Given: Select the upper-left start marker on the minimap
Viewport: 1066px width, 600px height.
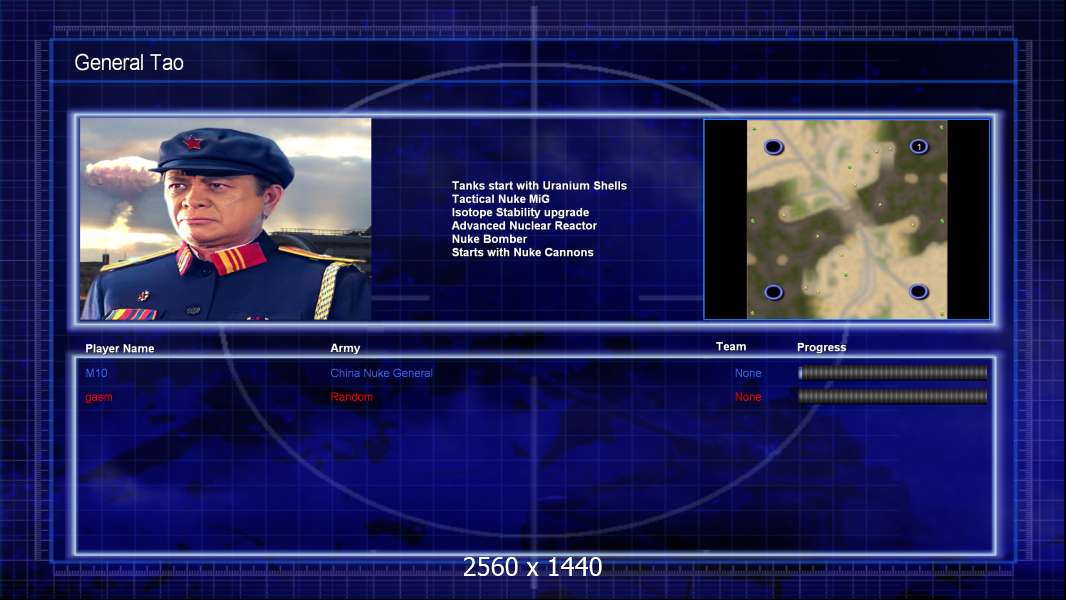Looking at the screenshot, I should [x=774, y=147].
